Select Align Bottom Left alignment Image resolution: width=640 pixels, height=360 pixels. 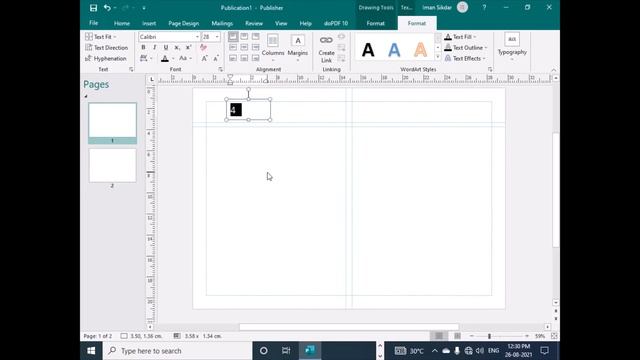[x=233, y=58]
